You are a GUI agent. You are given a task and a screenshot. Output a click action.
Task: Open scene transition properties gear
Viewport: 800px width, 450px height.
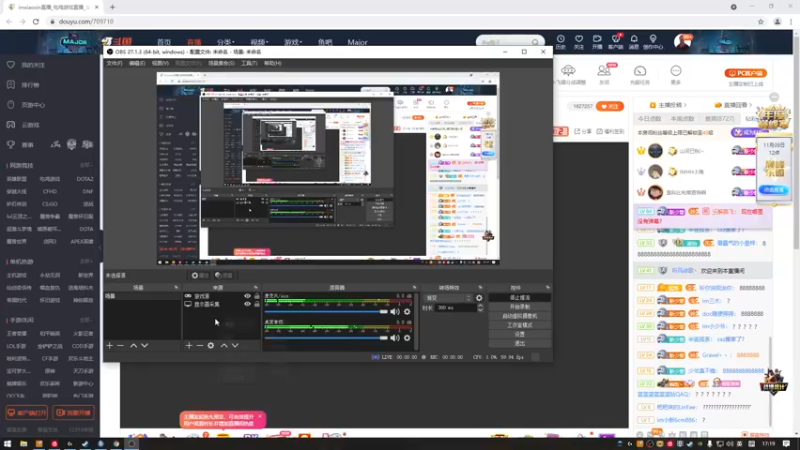coord(479,298)
